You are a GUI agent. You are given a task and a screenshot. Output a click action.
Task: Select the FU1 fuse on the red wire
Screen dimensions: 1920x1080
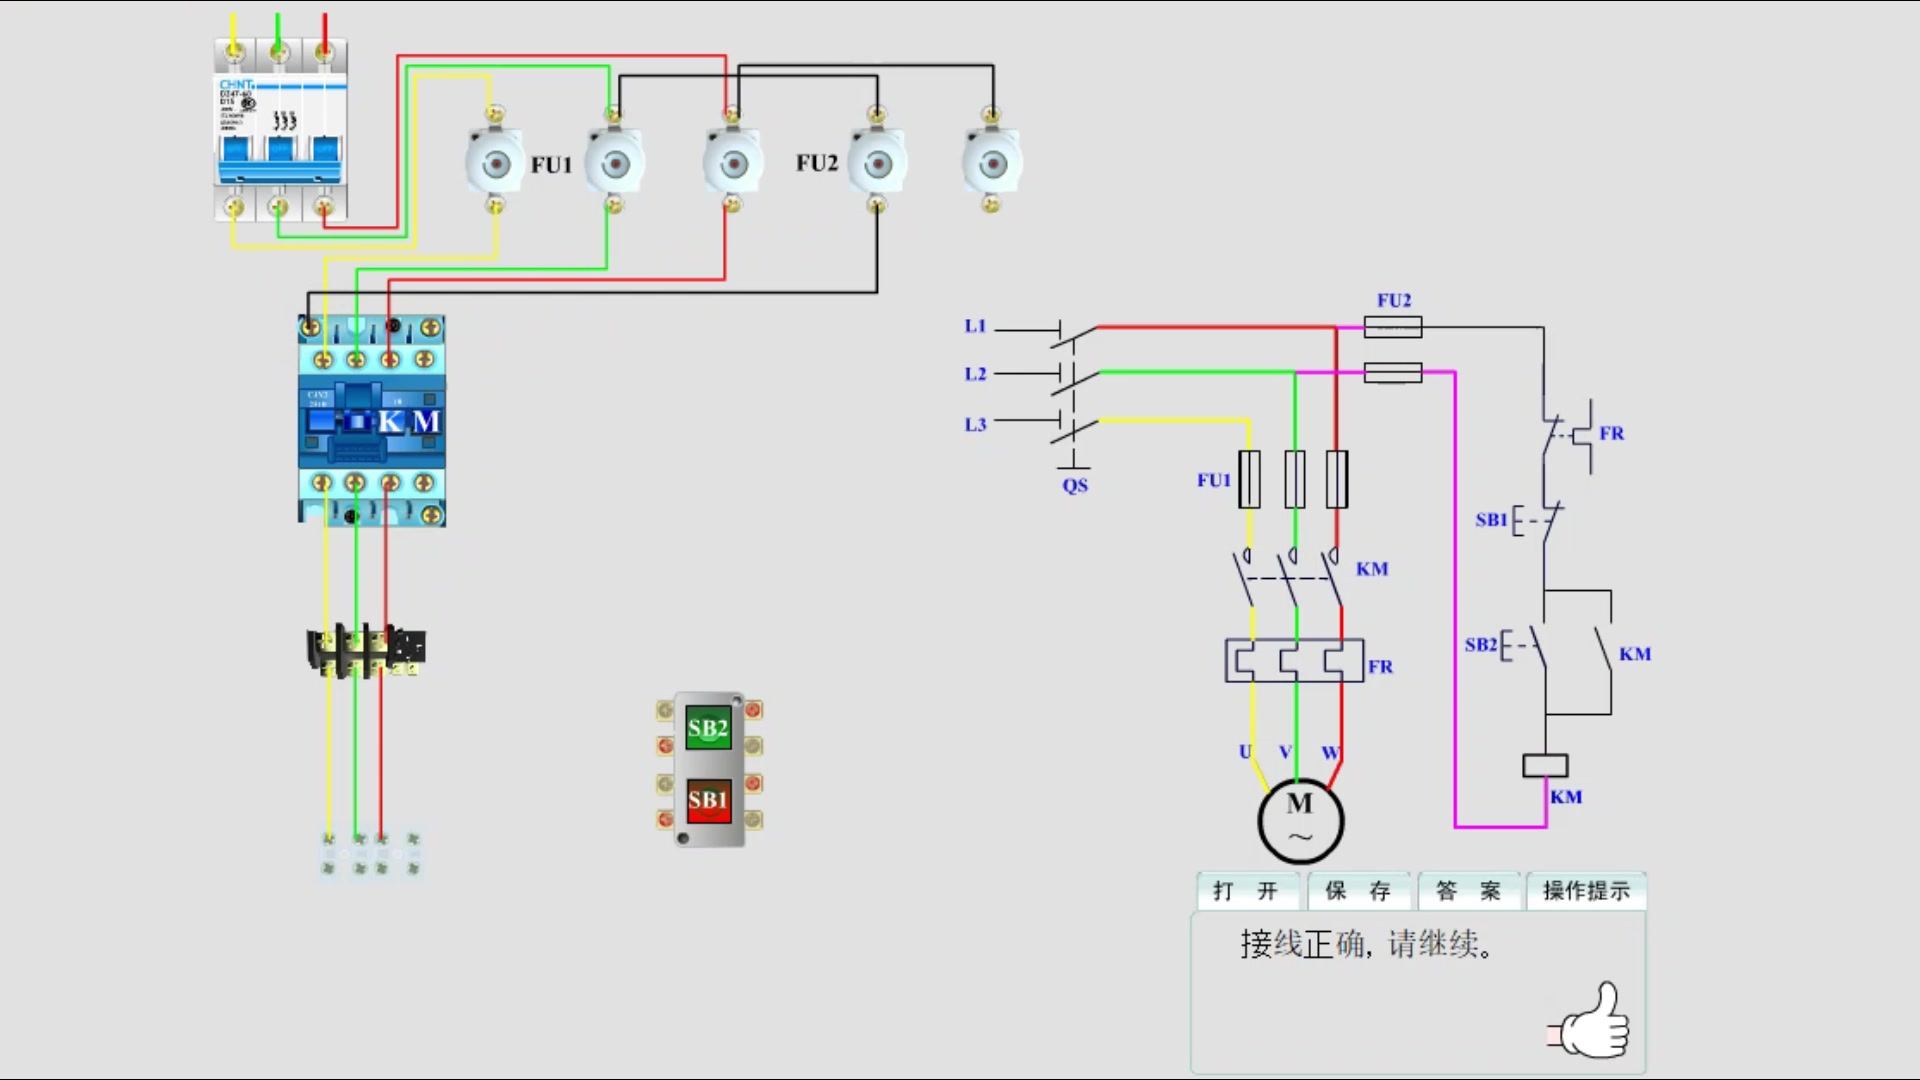[x=732, y=163]
